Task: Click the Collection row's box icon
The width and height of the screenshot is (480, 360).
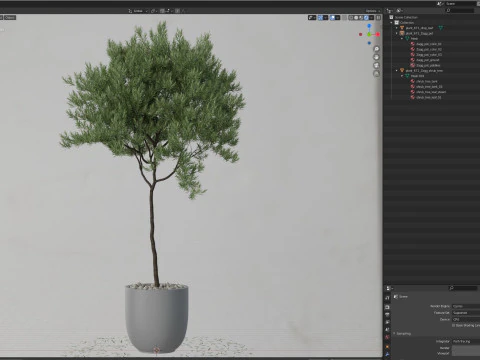Action: [x=397, y=22]
